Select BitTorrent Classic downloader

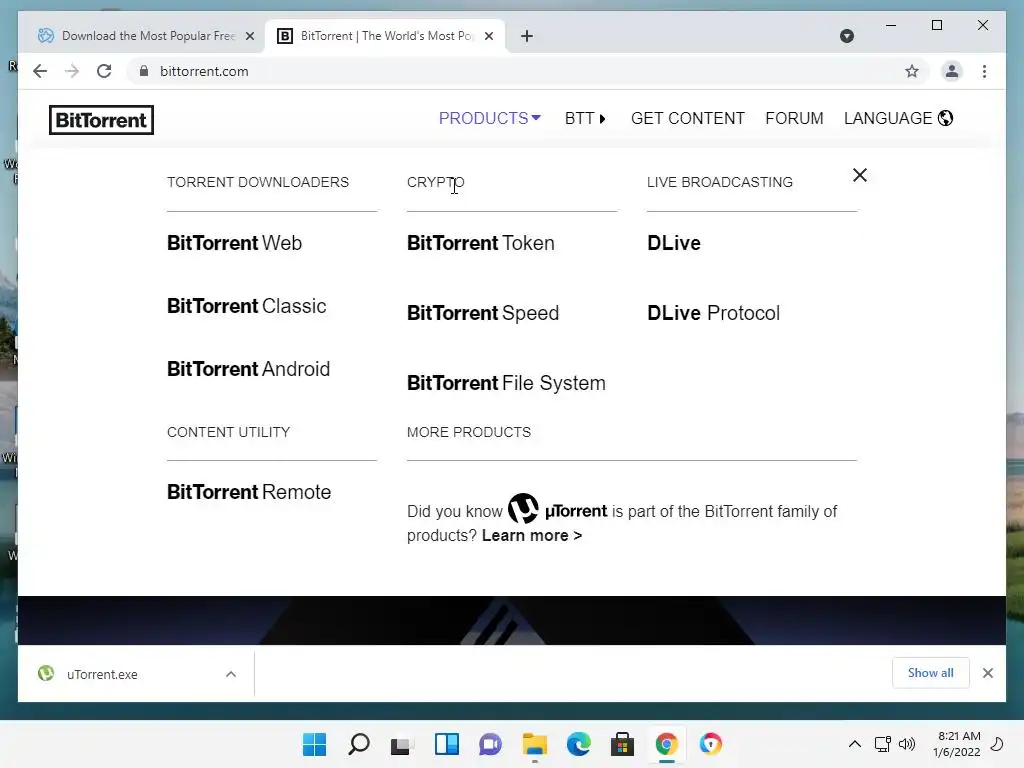246,306
